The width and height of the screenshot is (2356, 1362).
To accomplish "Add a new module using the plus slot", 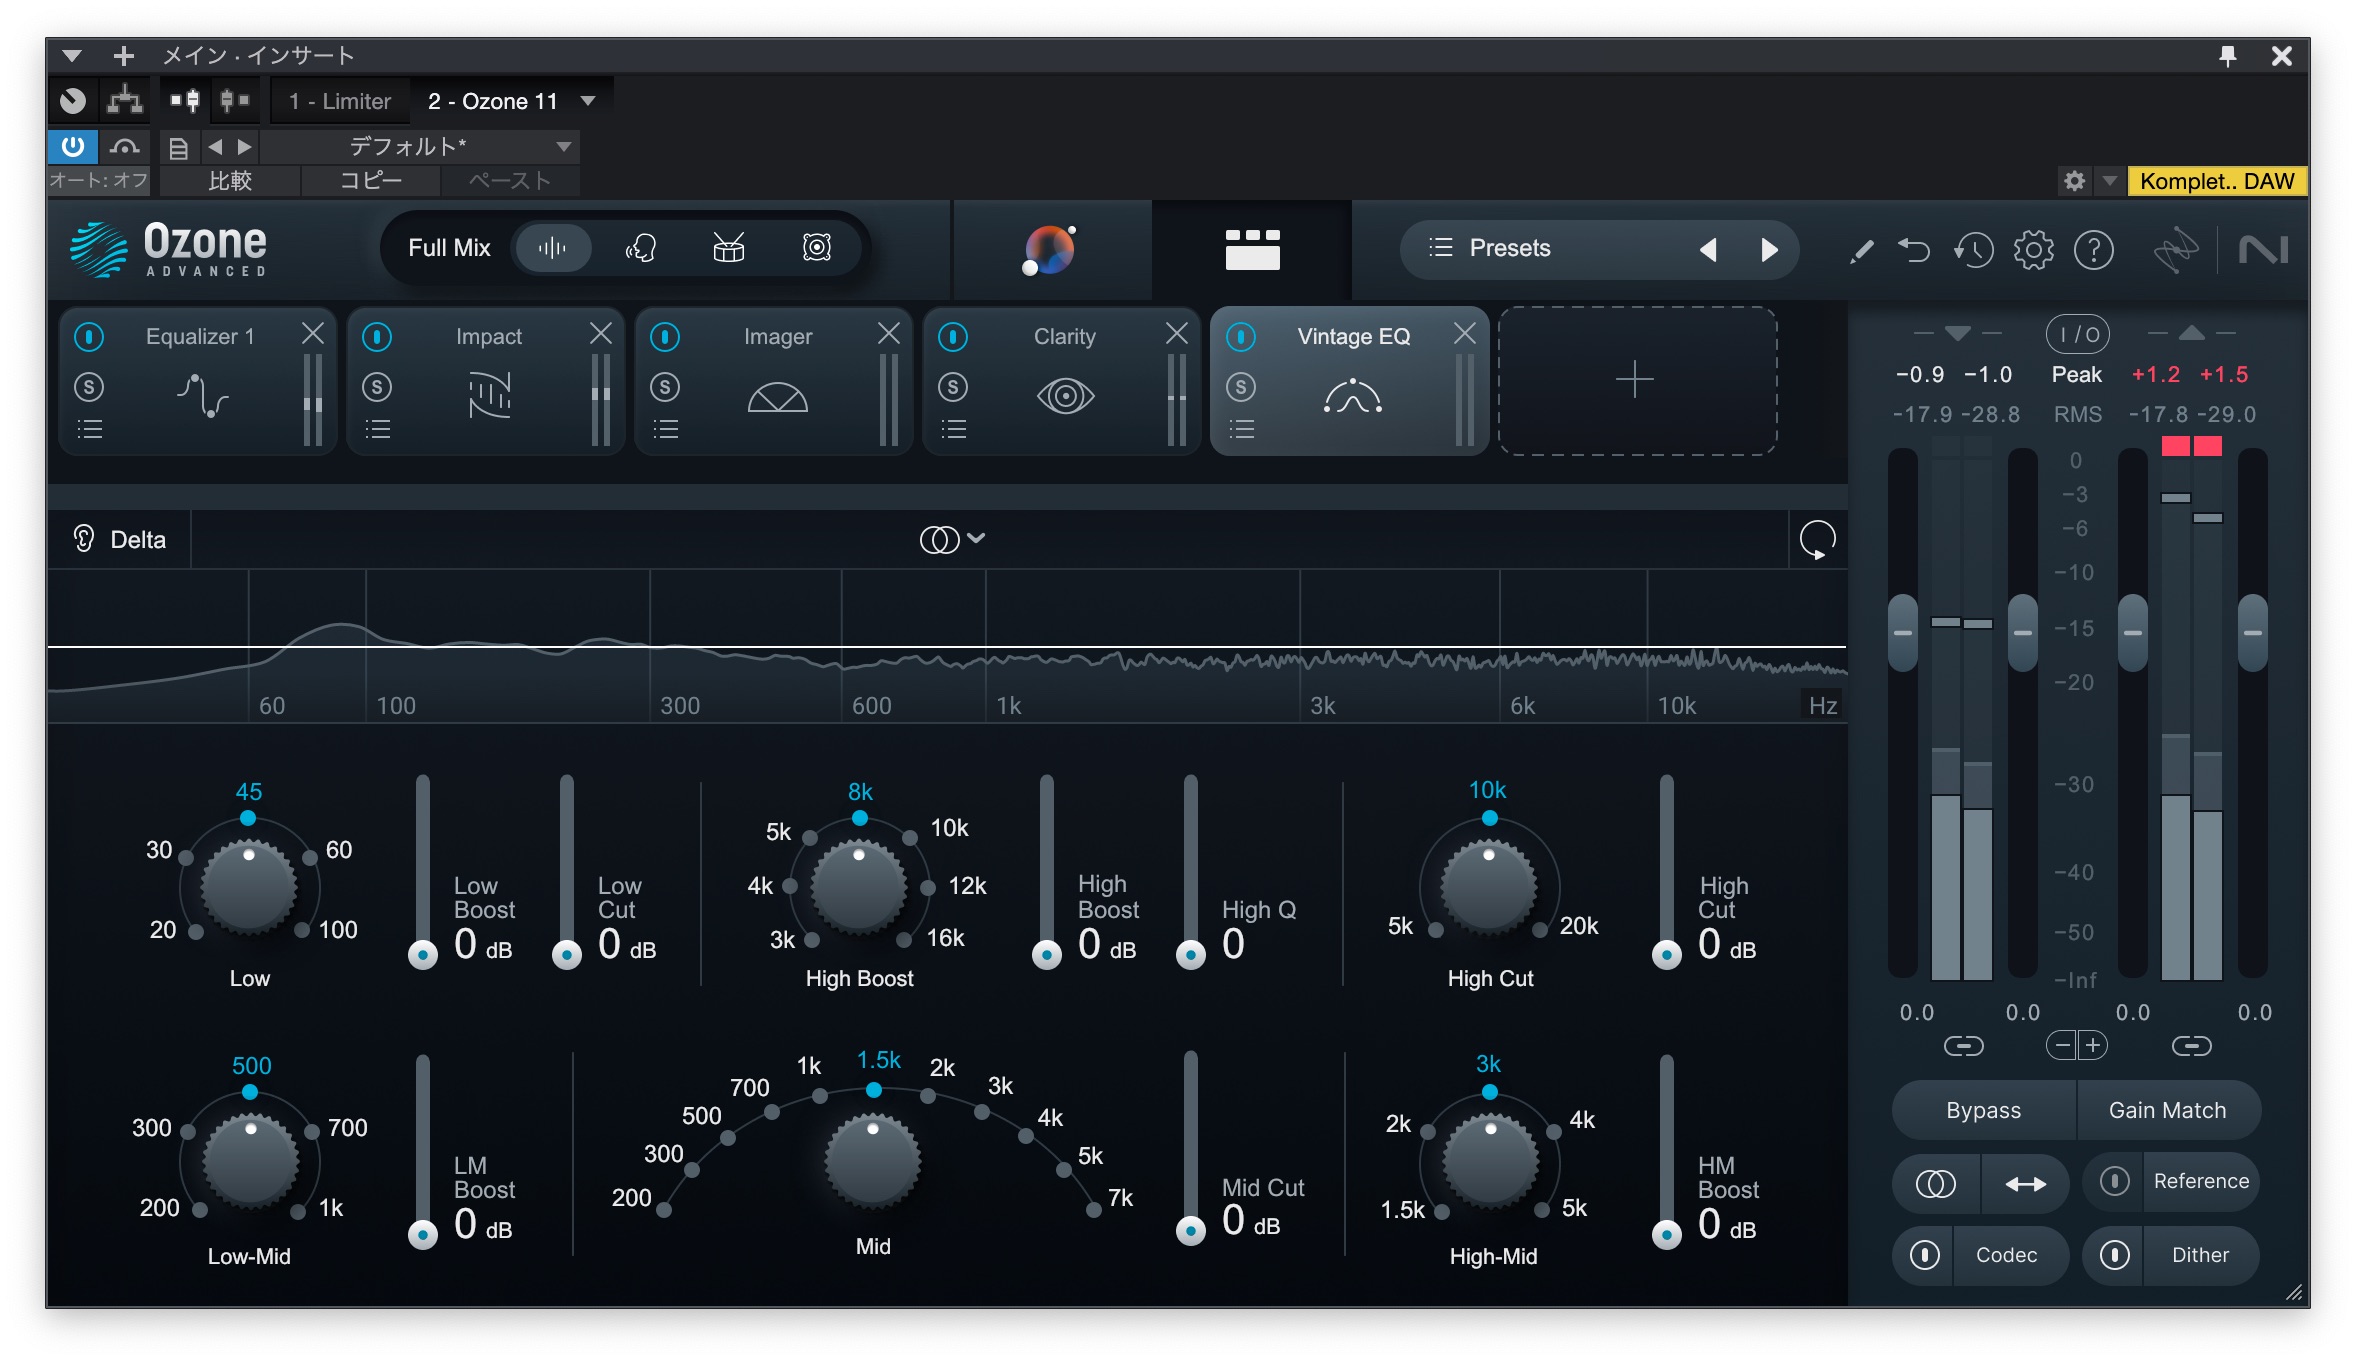I will [1636, 380].
